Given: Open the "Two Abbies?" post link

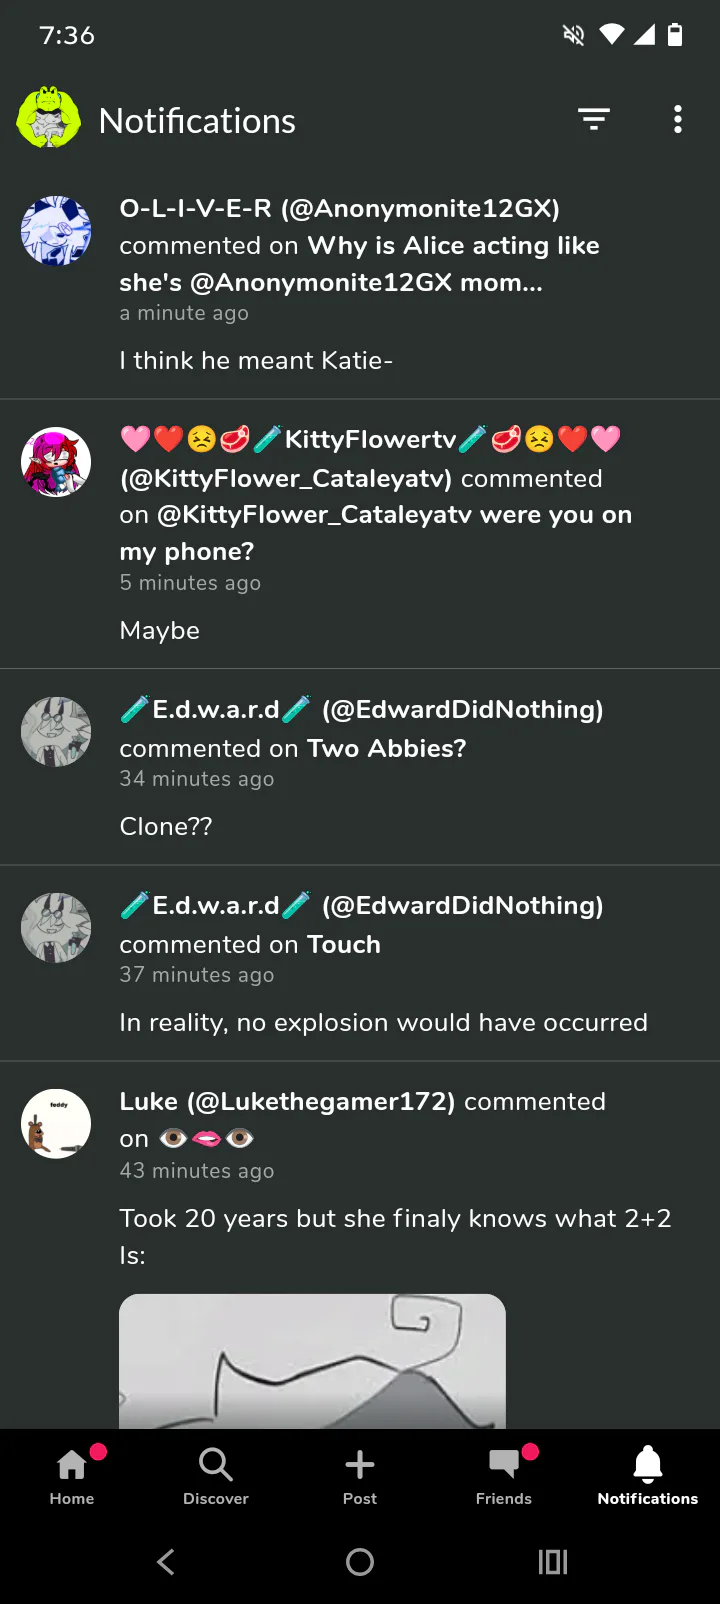Looking at the screenshot, I should coord(386,748).
